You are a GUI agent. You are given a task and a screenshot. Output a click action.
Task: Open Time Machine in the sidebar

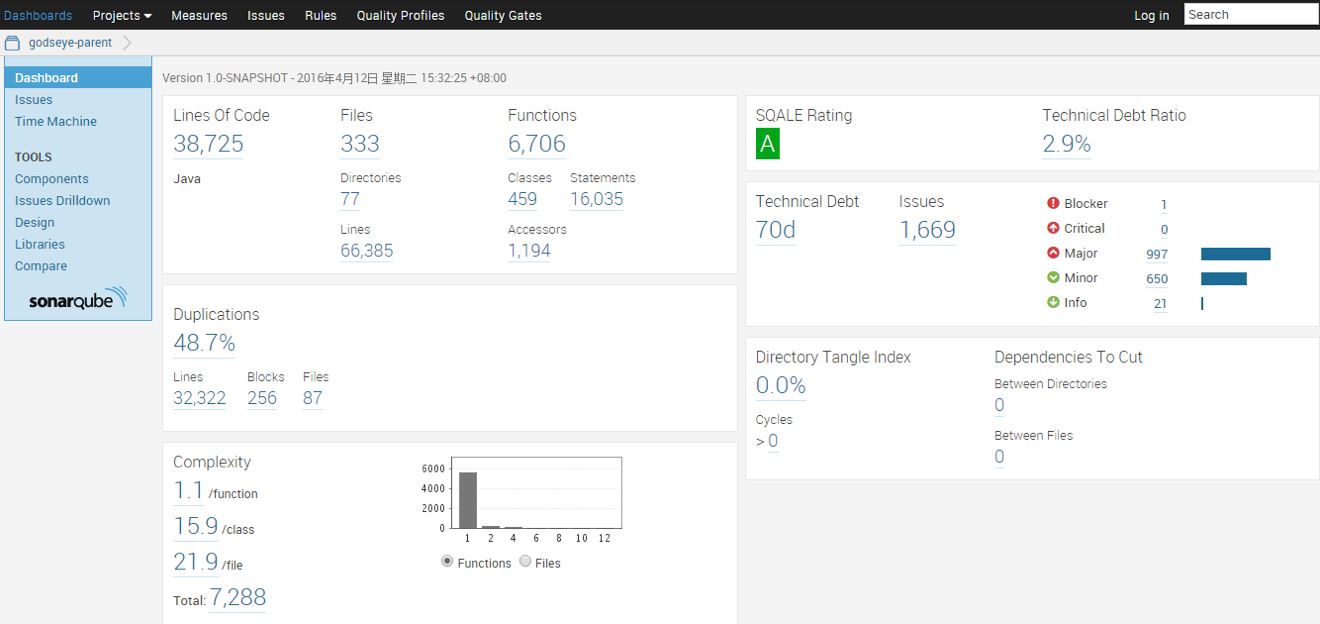pos(56,121)
